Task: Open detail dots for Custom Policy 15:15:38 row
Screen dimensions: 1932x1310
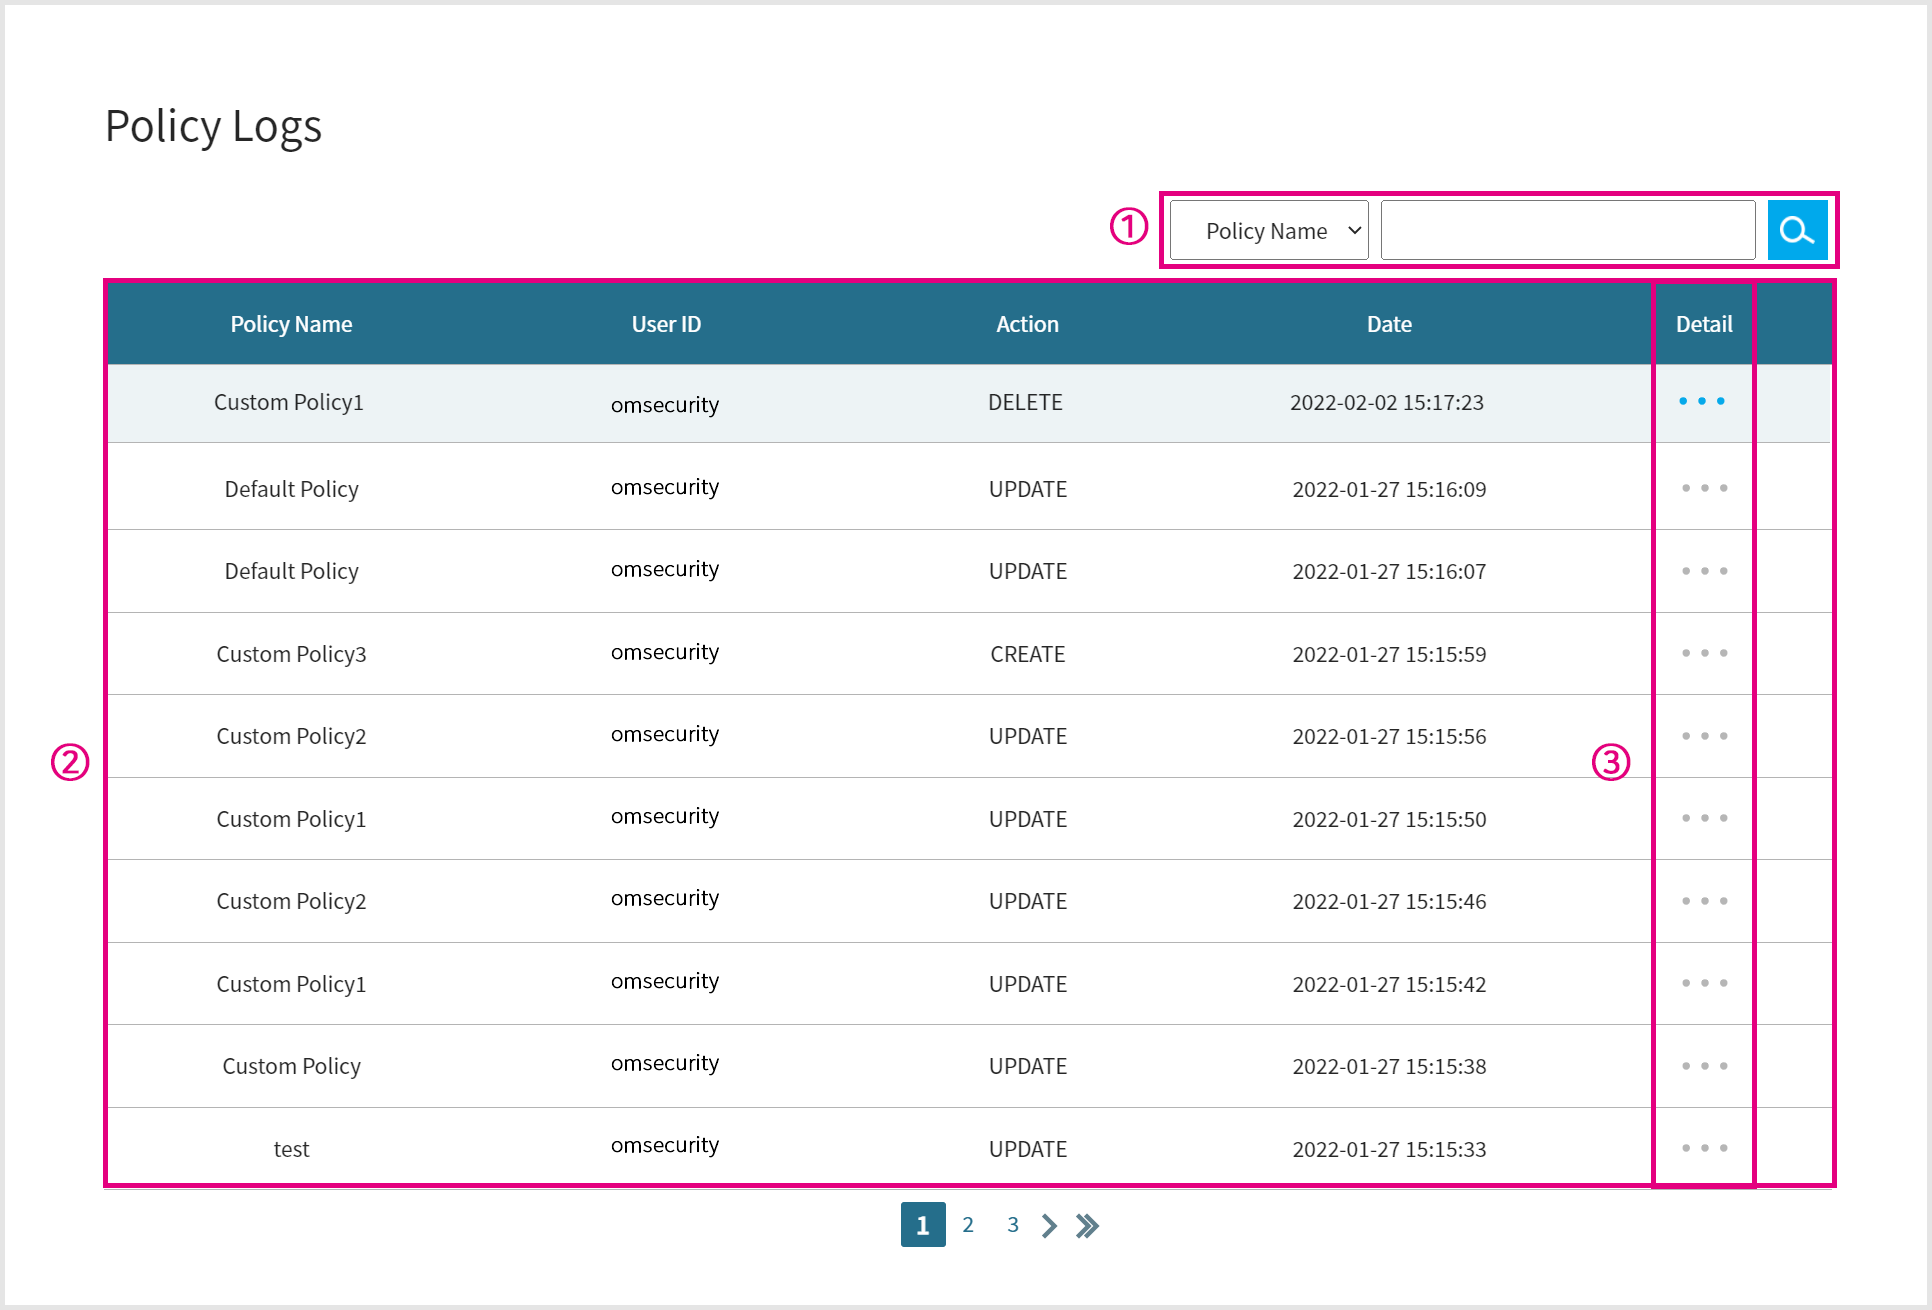Action: pyautogui.click(x=1704, y=1066)
